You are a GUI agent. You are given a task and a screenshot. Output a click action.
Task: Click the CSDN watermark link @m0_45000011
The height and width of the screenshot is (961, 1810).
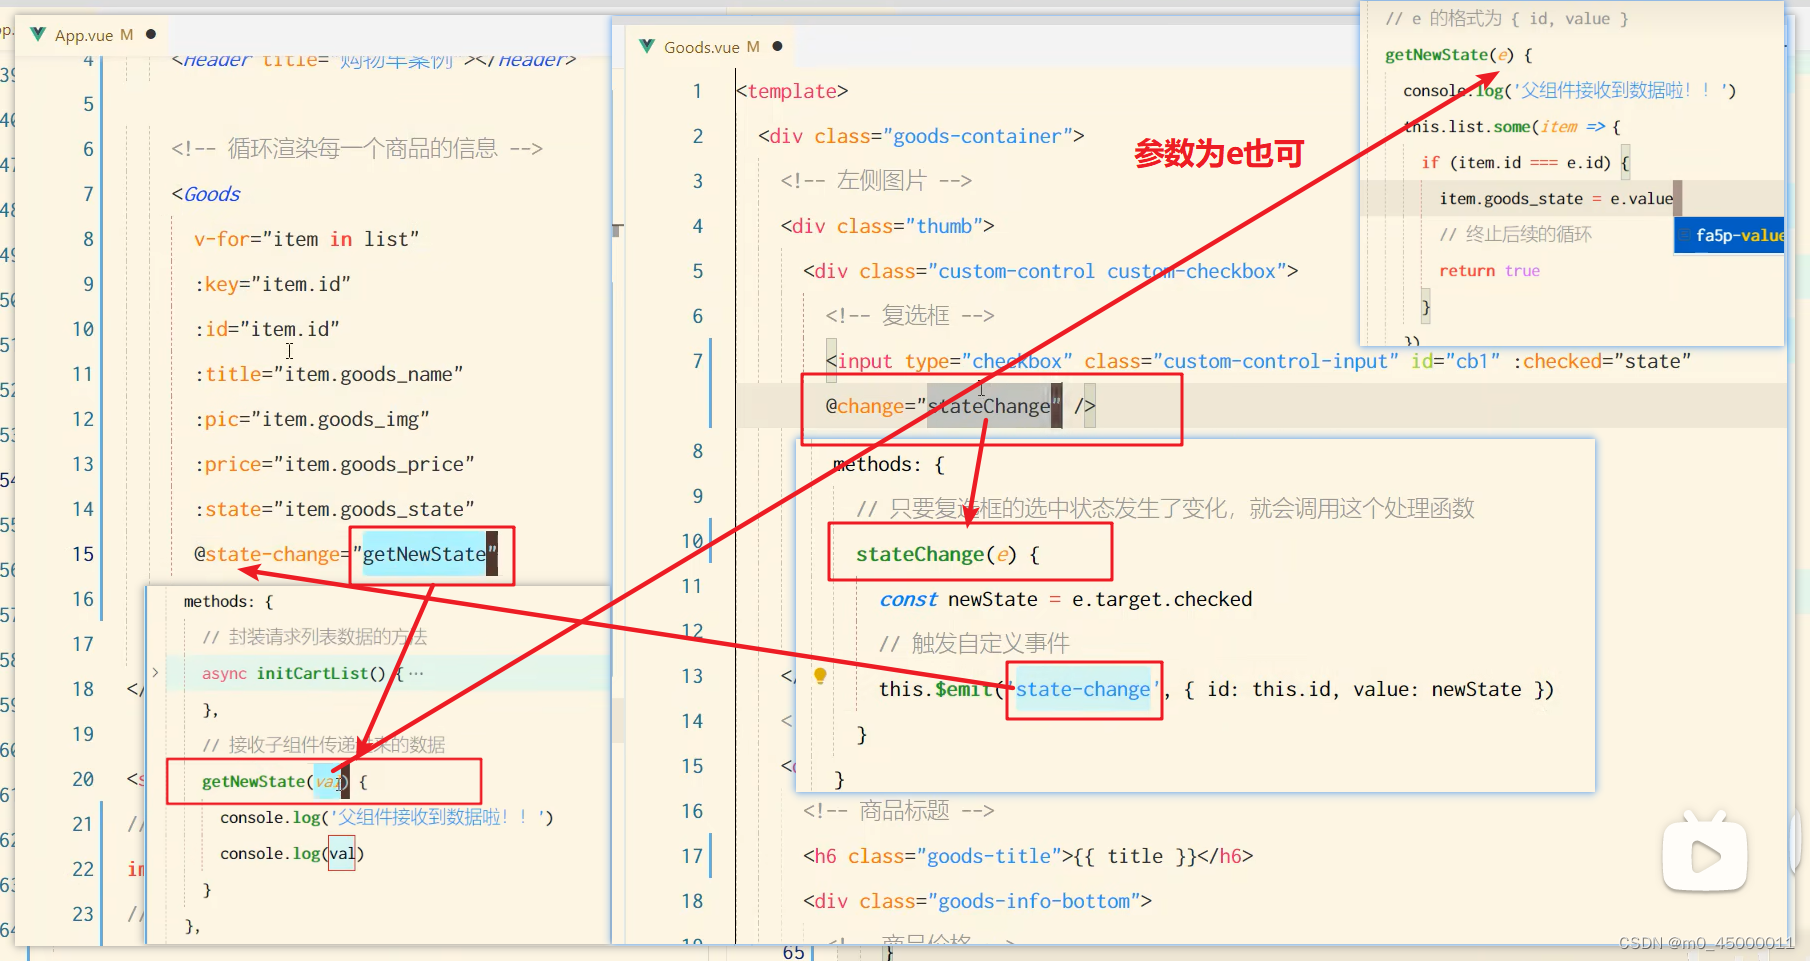point(1699,942)
